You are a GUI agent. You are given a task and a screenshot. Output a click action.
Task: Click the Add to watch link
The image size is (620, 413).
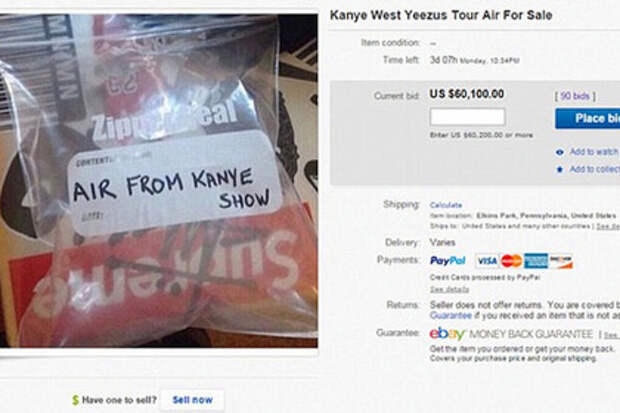(594, 152)
